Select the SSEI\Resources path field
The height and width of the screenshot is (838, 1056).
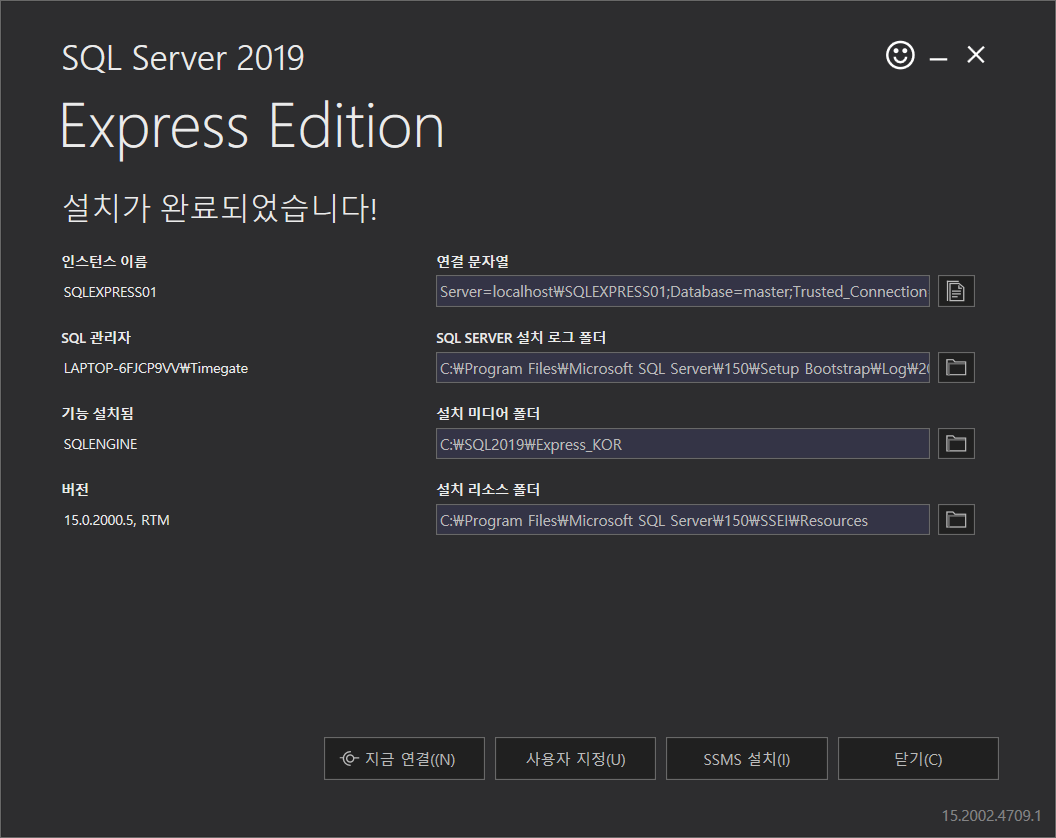point(683,519)
